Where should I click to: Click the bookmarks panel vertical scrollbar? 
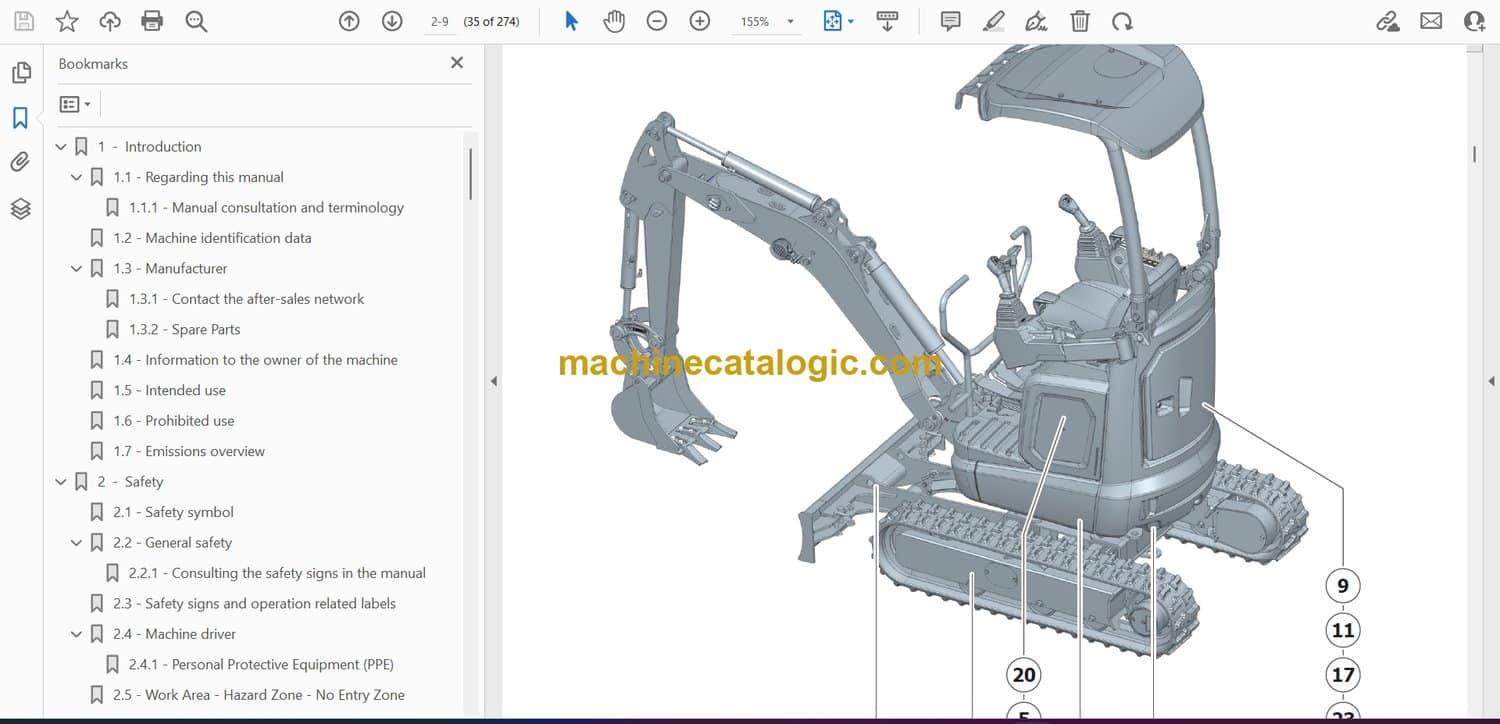coord(470,175)
